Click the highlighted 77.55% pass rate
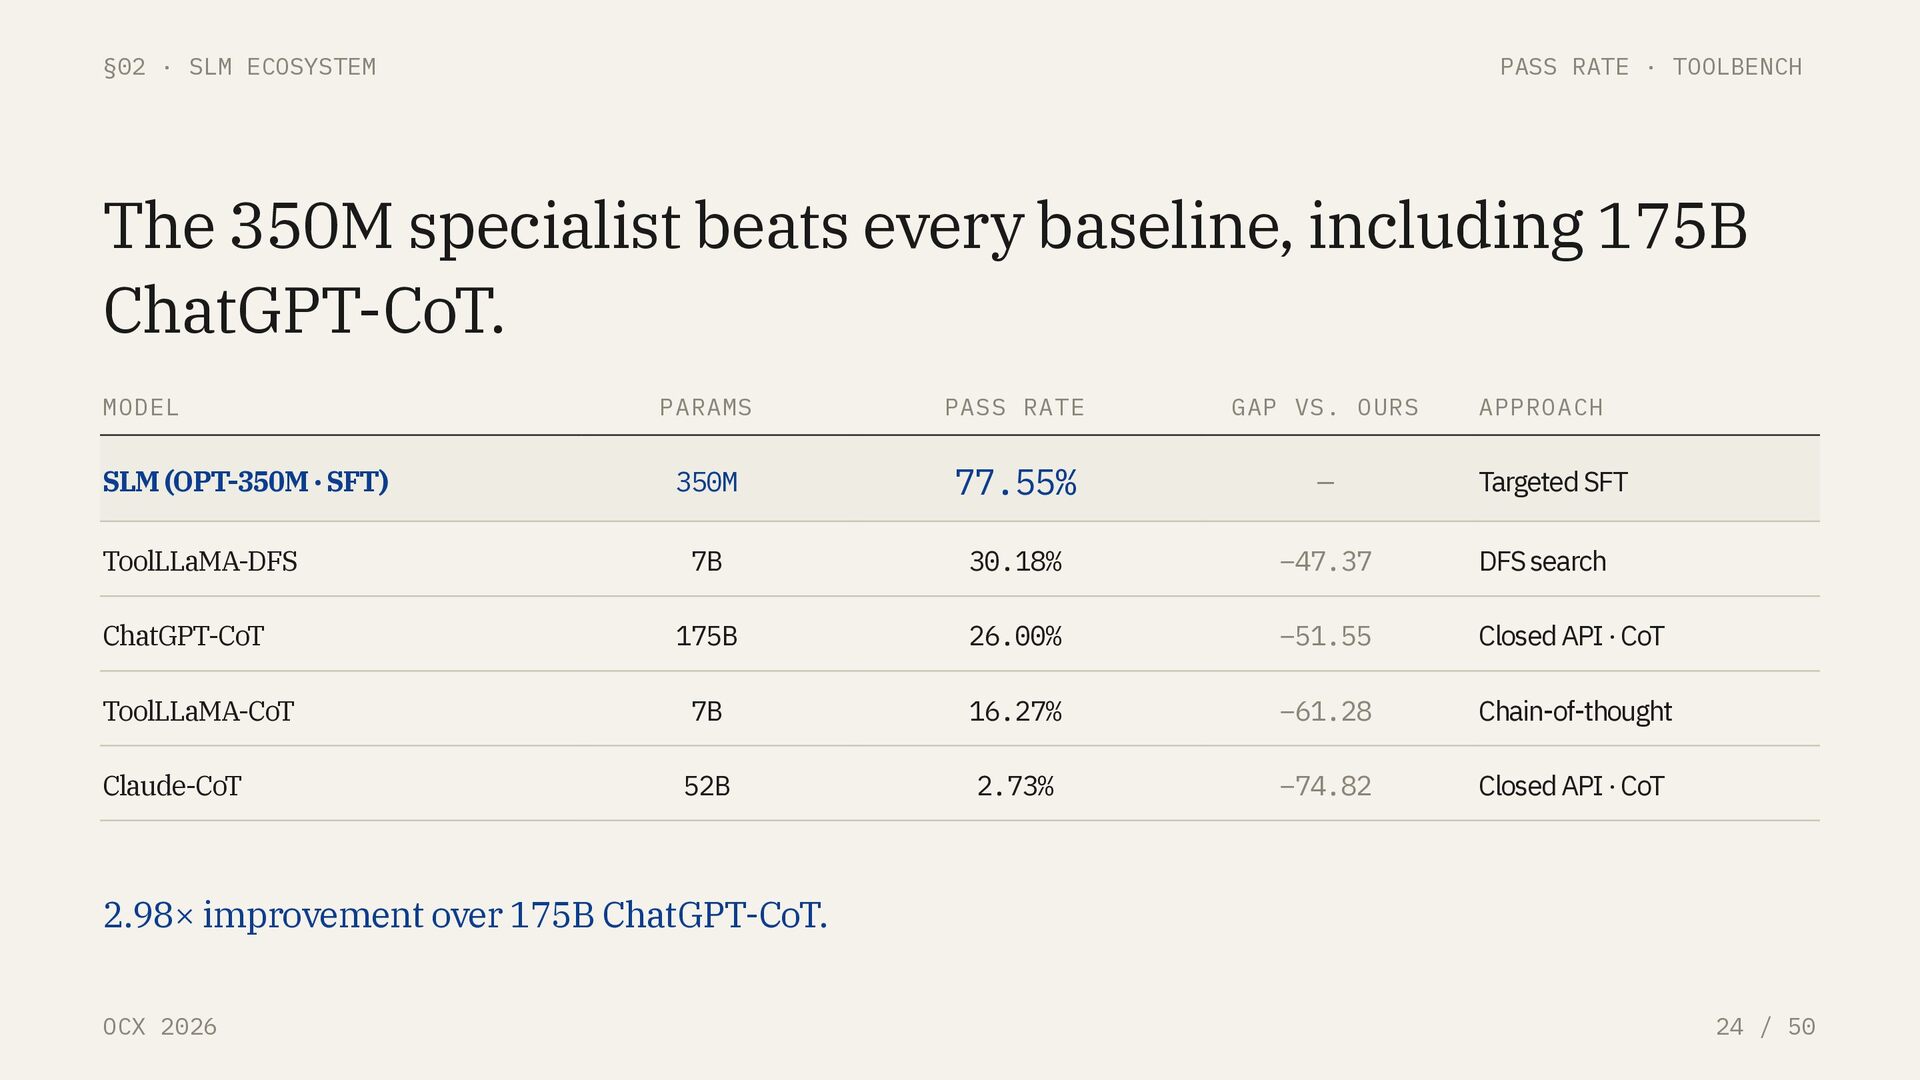This screenshot has height=1080, width=1920. 1015,483
